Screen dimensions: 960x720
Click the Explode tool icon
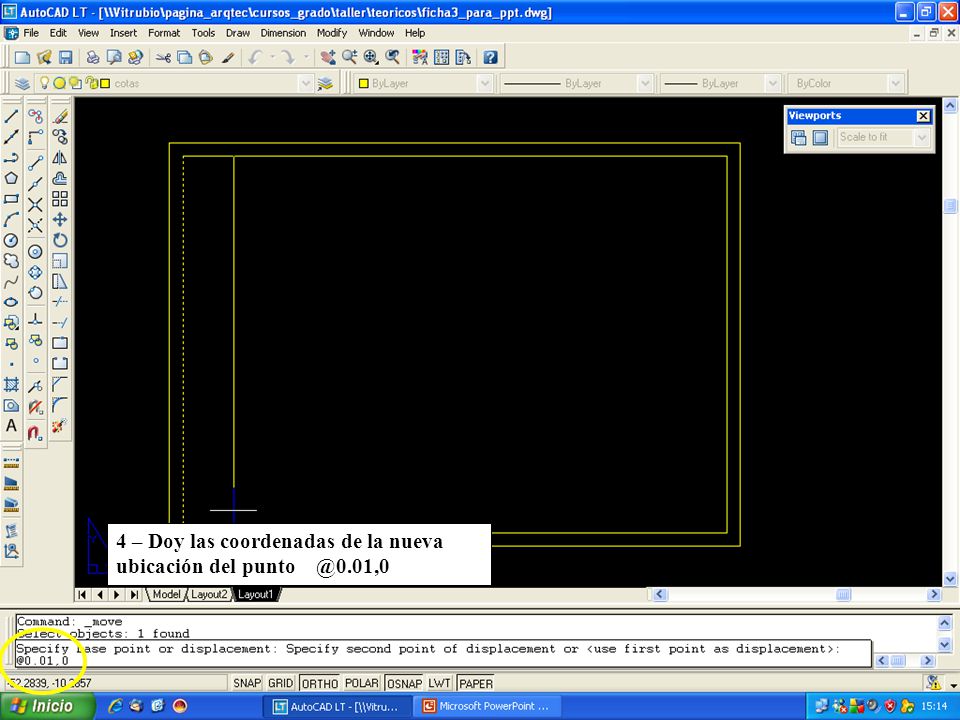(60, 426)
